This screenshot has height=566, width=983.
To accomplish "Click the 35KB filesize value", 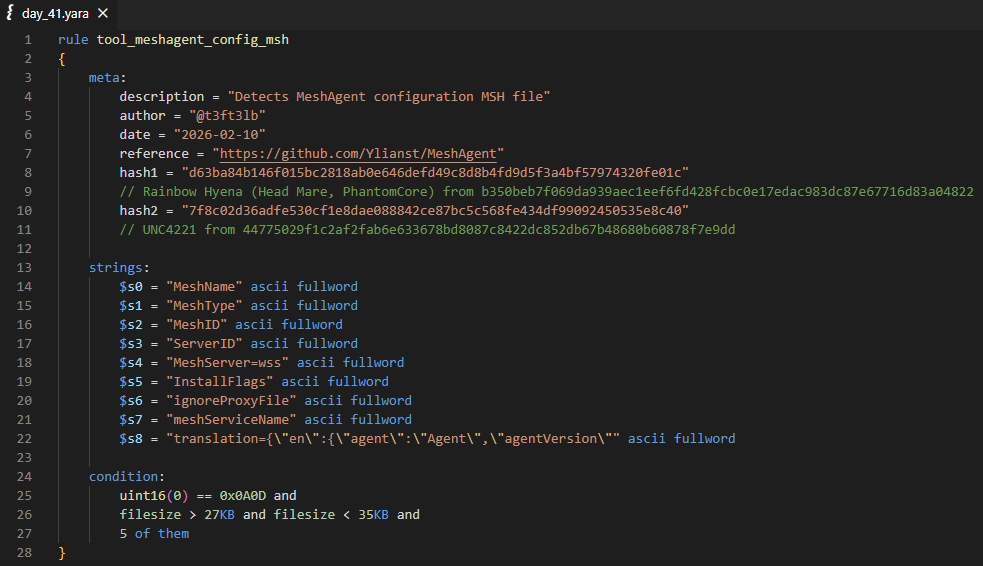I will point(374,515).
